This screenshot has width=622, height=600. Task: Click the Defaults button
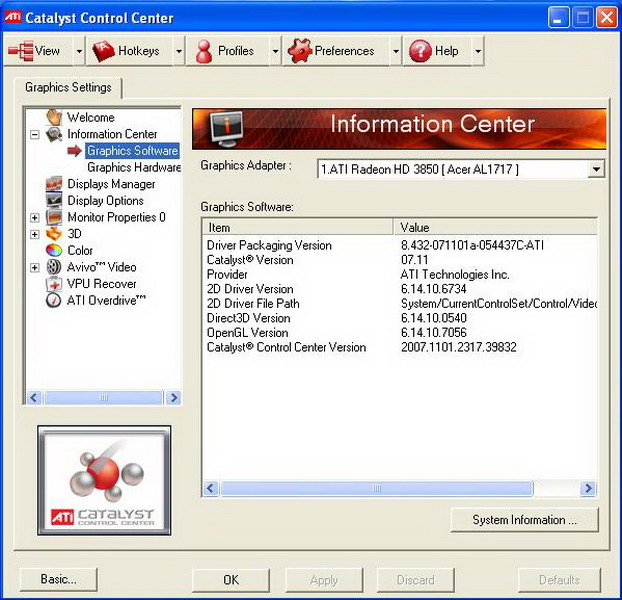(559, 580)
